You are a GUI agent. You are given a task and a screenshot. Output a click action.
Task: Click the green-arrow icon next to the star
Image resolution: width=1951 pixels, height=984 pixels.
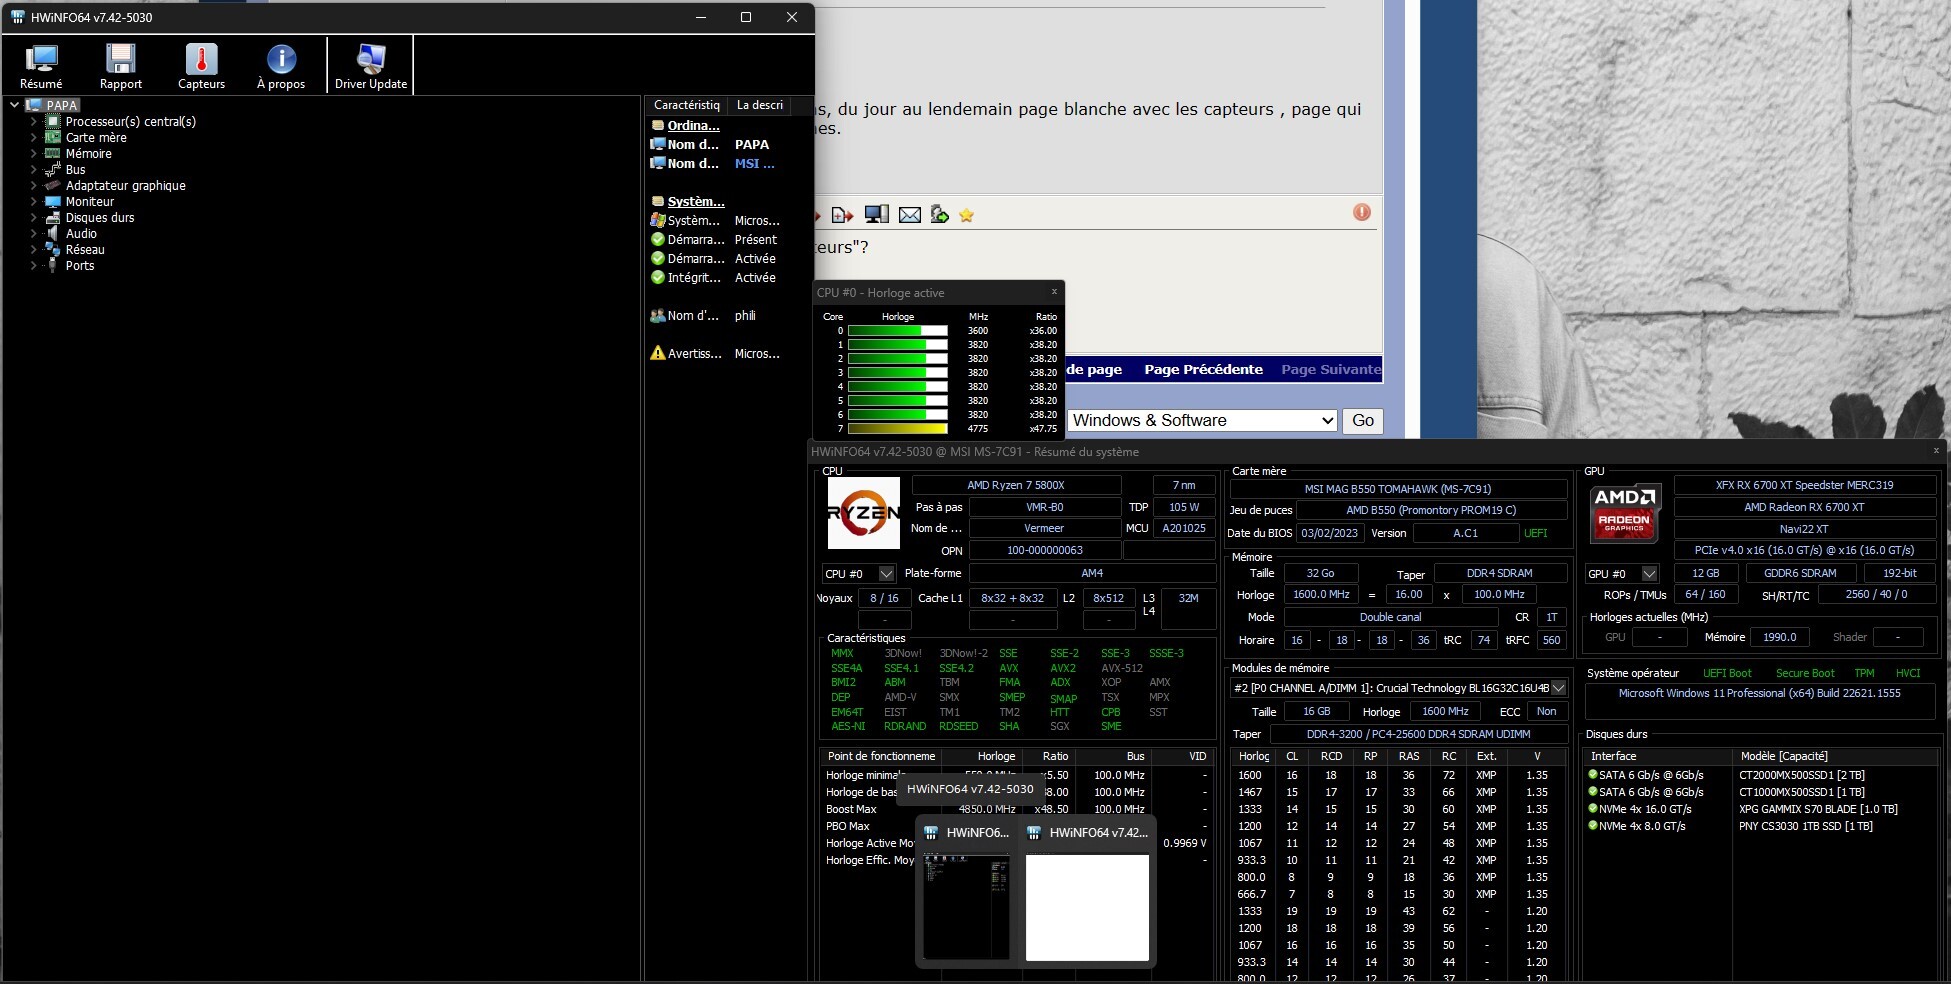click(939, 215)
